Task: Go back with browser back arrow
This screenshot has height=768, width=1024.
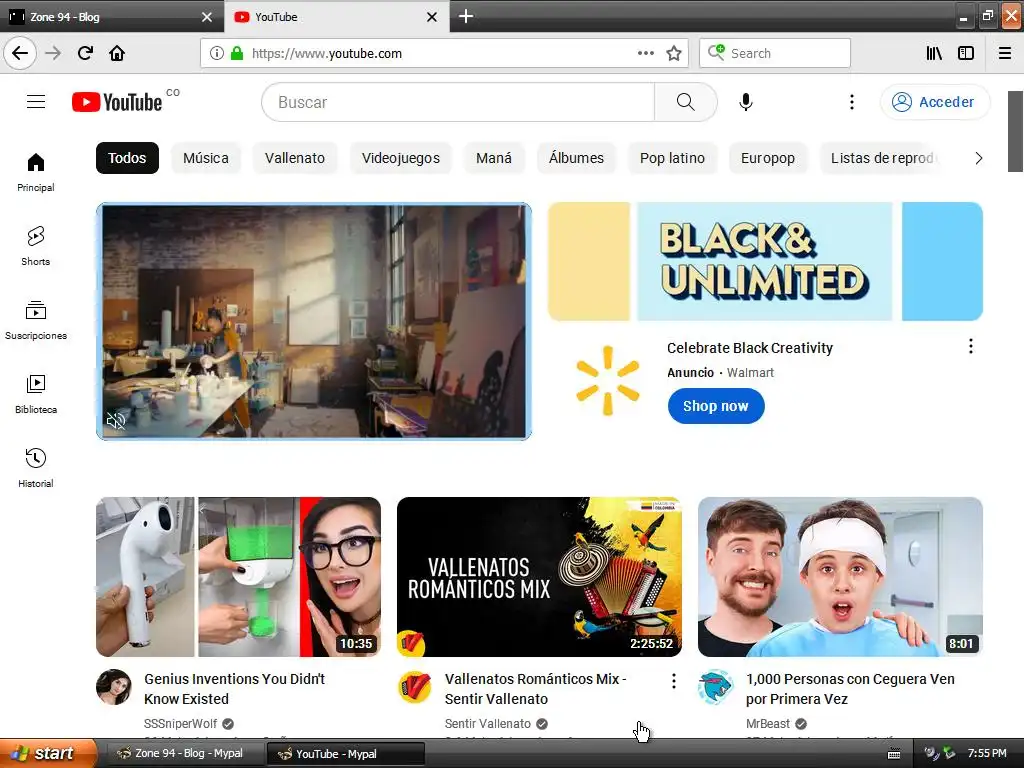Action: pyautogui.click(x=20, y=53)
